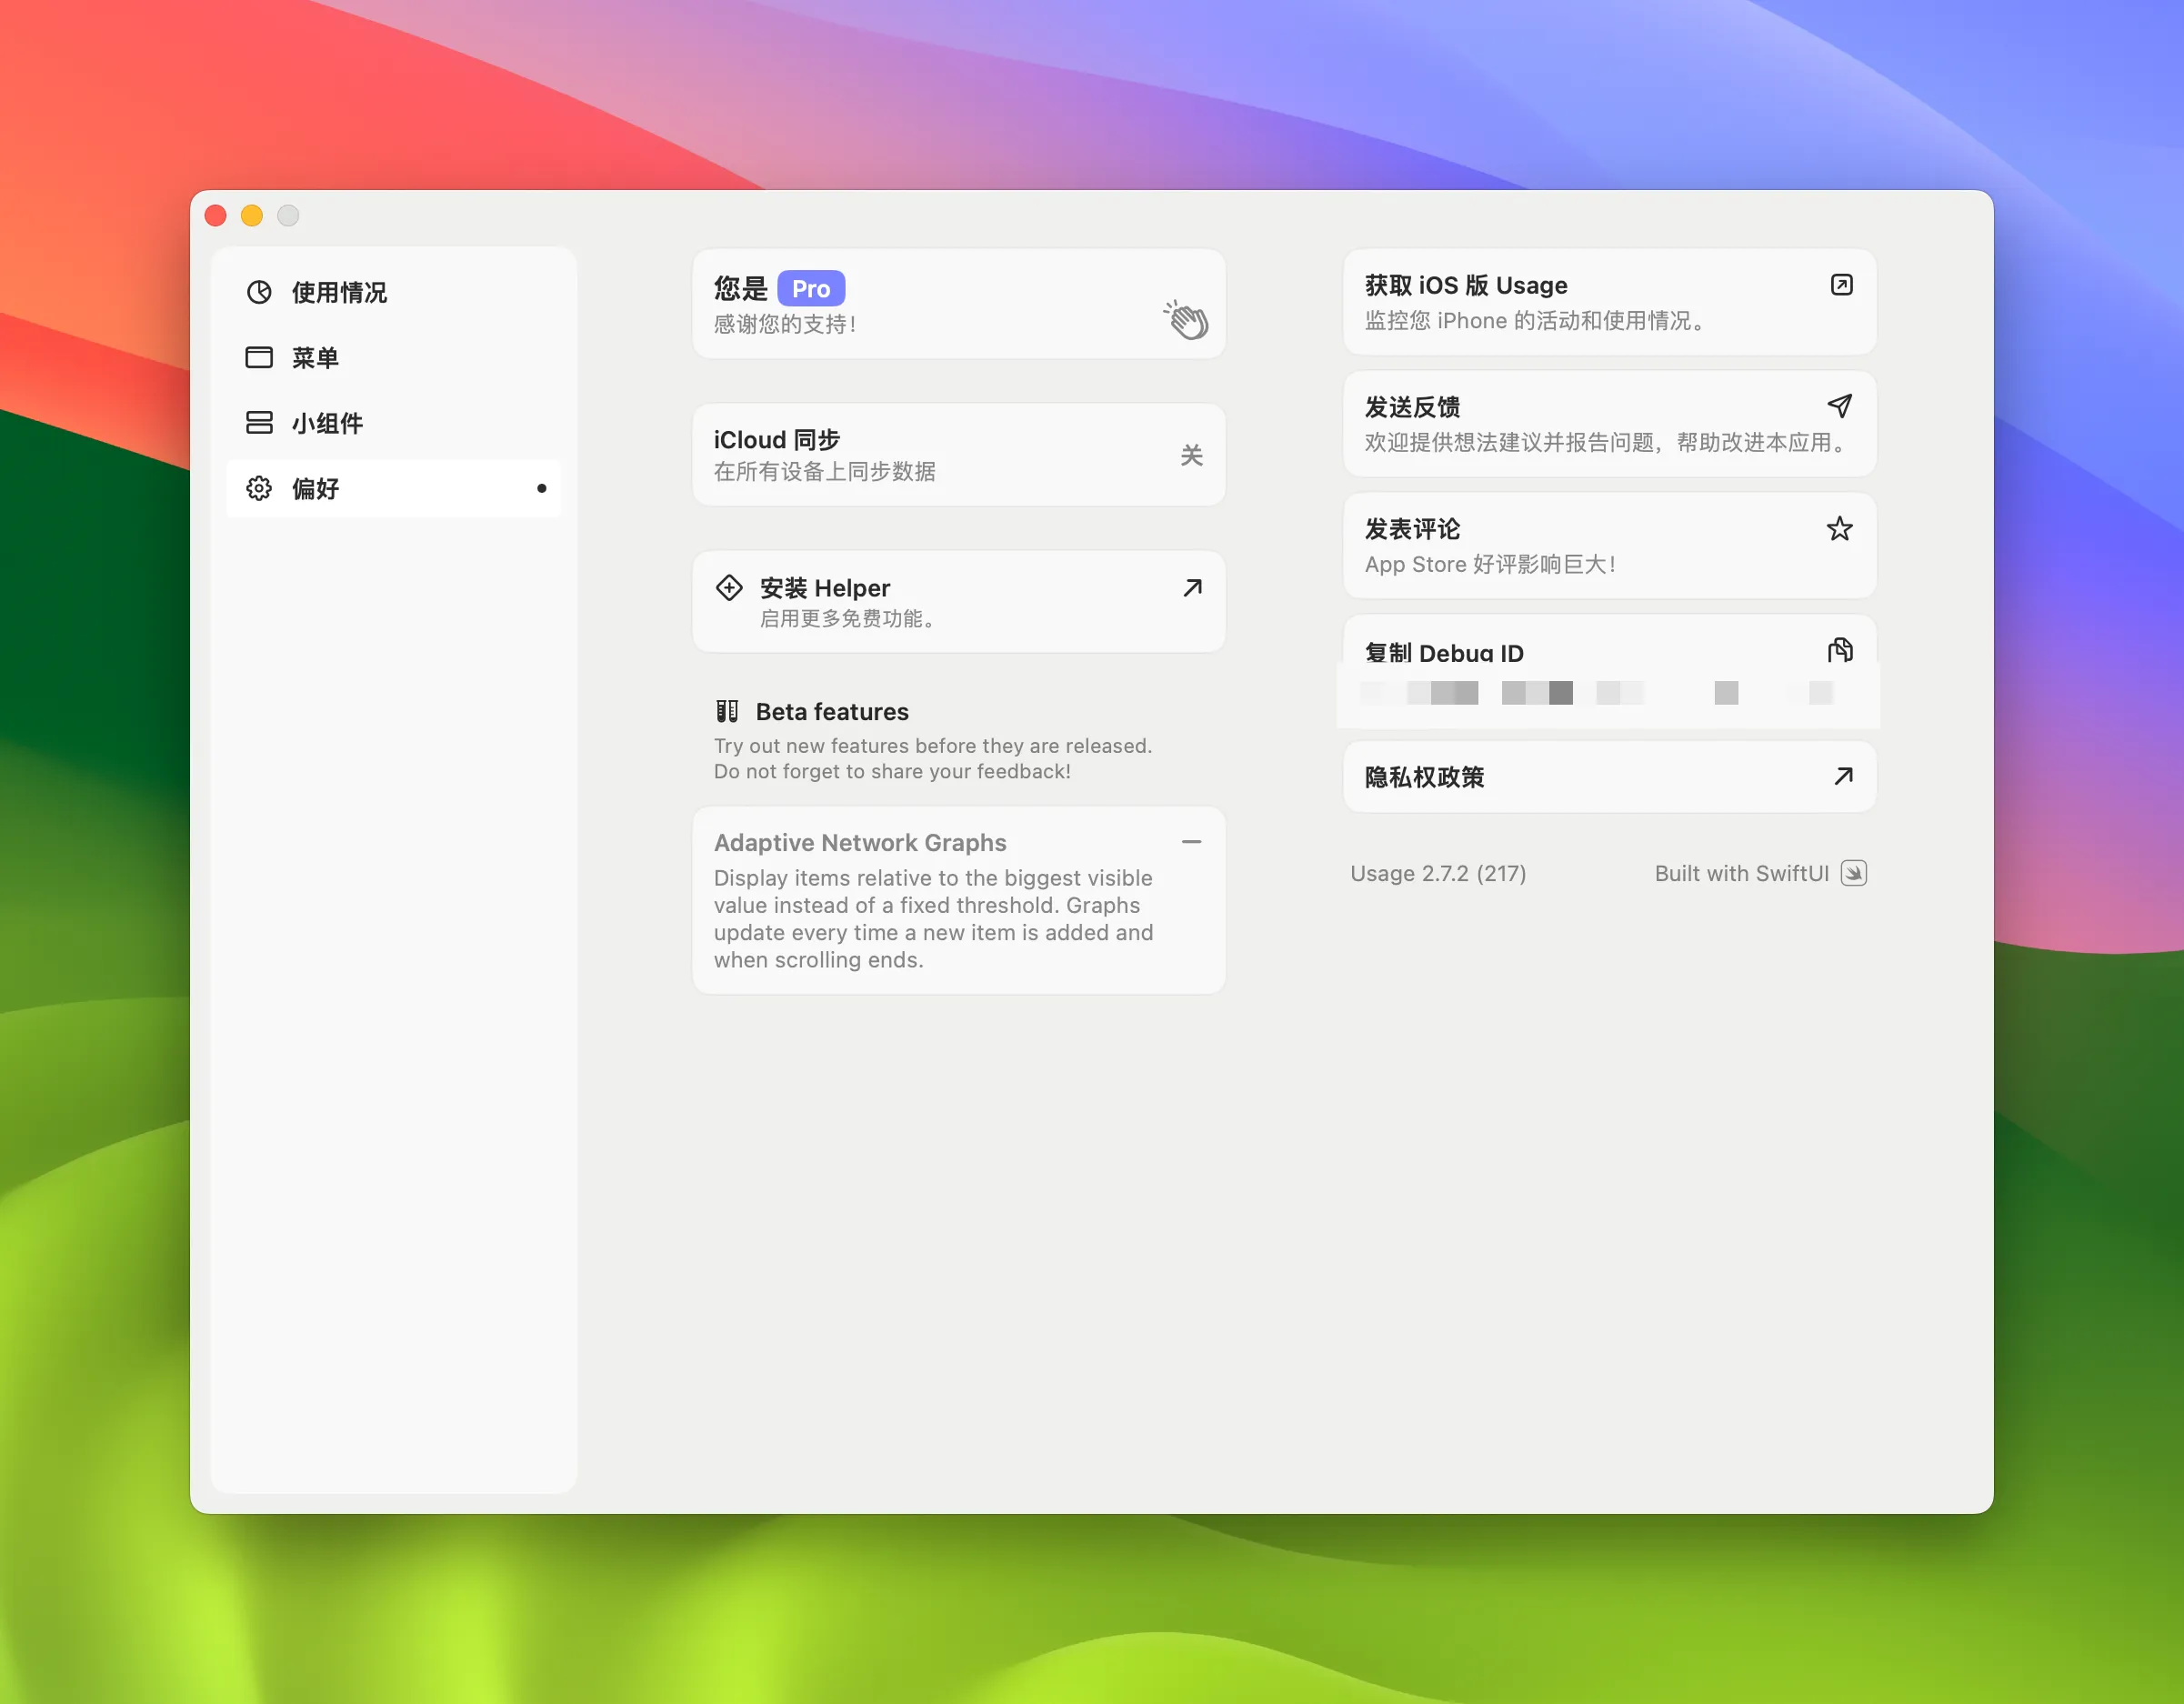Click the arrow icon on the 隐私权政策 row
Viewport: 2184px width, 1704px height.
tap(1843, 776)
